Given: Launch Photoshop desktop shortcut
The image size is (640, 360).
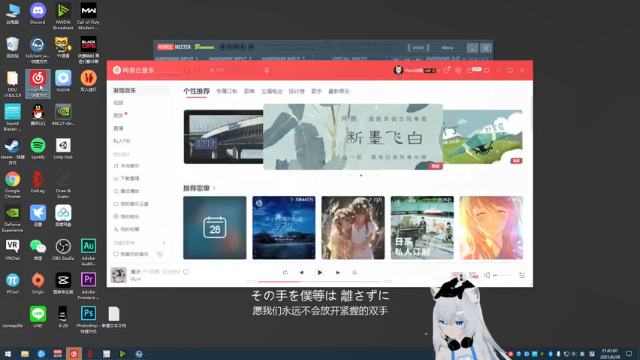Looking at the screenshot, I should tap(88, 320).
